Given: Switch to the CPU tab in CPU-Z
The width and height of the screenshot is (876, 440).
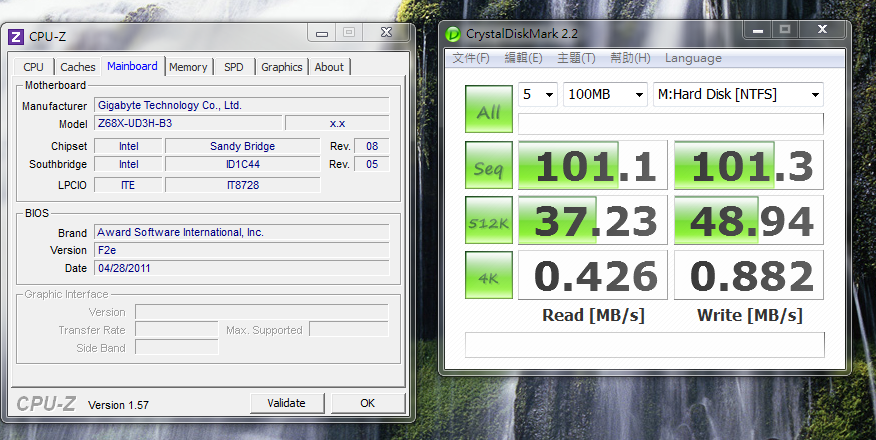Looking at the screenshot, I should point(34,67).
